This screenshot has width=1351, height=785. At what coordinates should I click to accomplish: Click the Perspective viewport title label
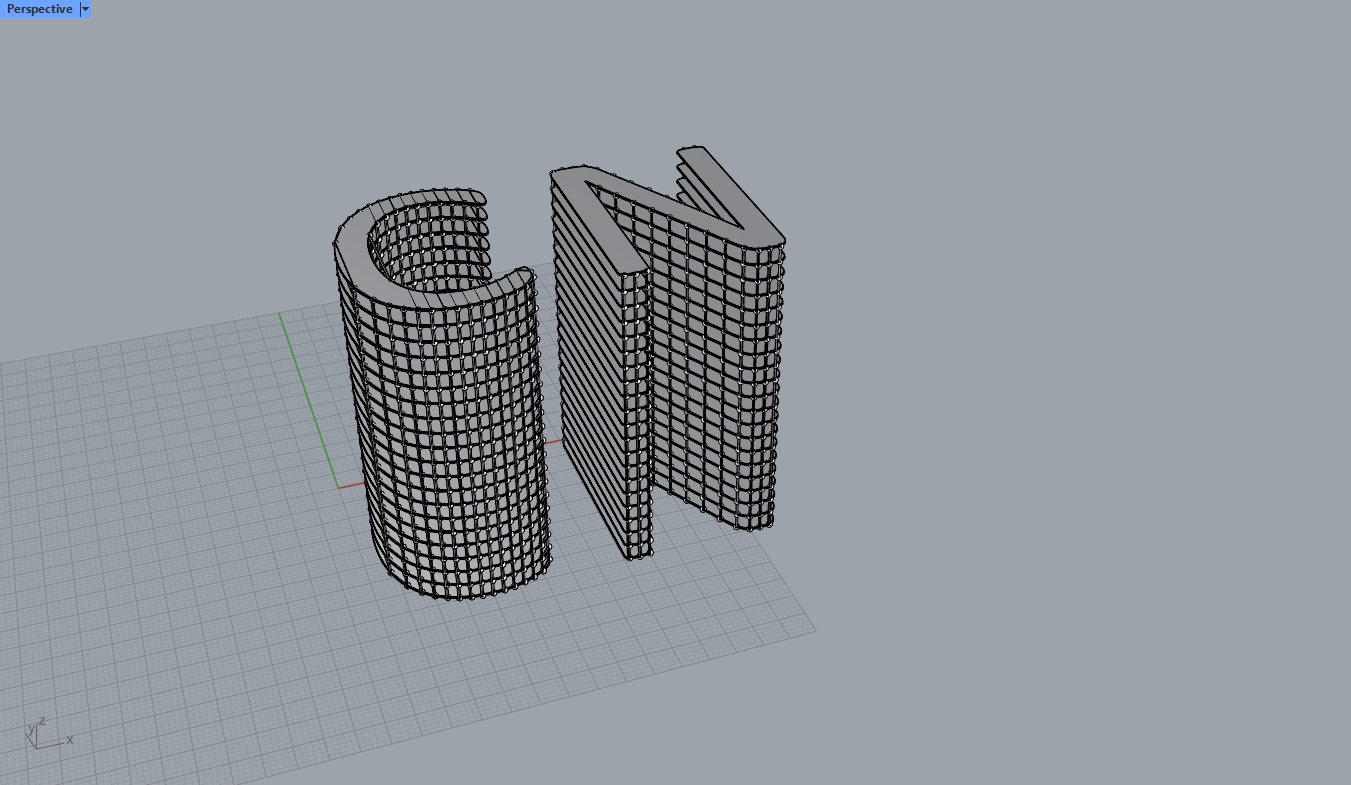40,9
